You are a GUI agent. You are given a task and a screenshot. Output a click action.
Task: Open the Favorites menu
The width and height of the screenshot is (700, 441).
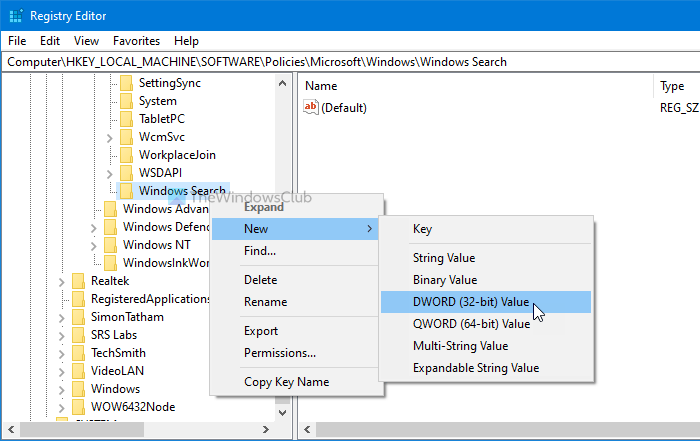click(135, 41)
